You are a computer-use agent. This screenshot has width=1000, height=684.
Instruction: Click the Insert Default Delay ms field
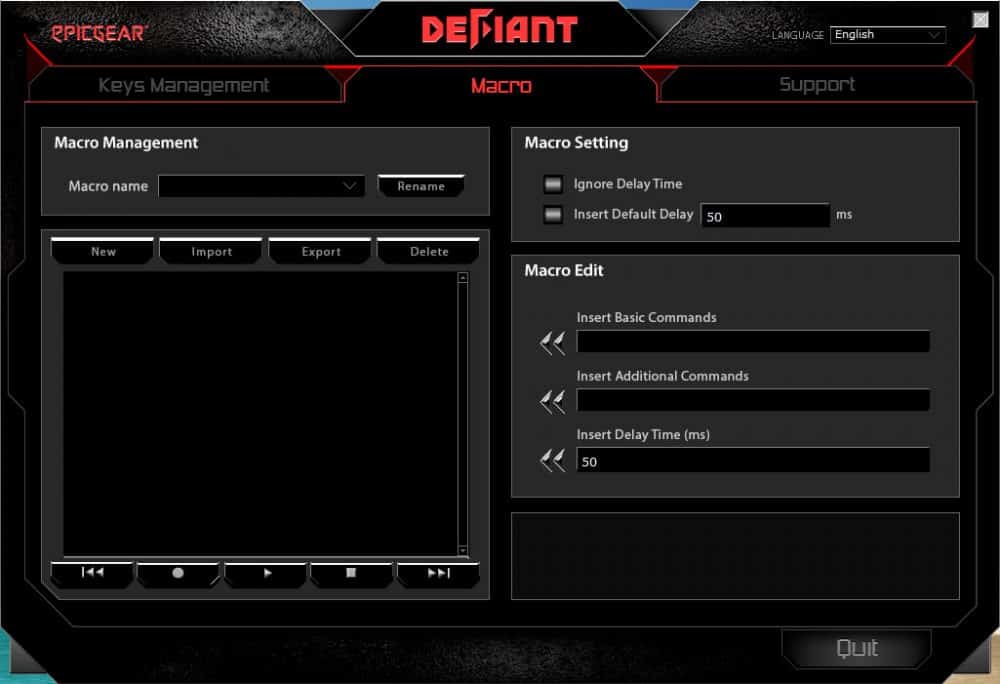tap(765, 215)
